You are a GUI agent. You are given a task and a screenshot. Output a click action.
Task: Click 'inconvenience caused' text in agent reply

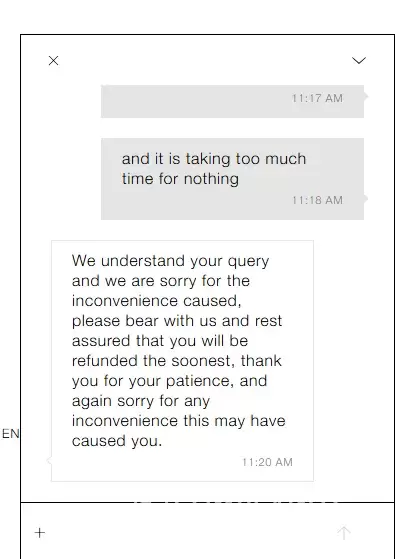pos(157,301)
